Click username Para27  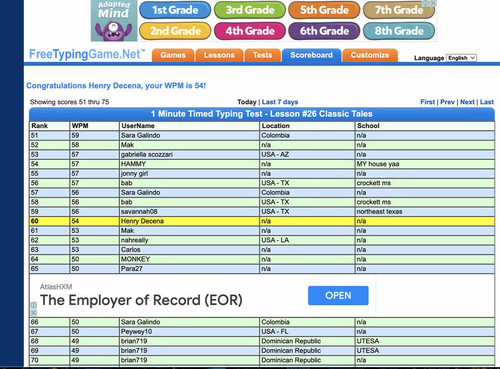click(132, 269)
